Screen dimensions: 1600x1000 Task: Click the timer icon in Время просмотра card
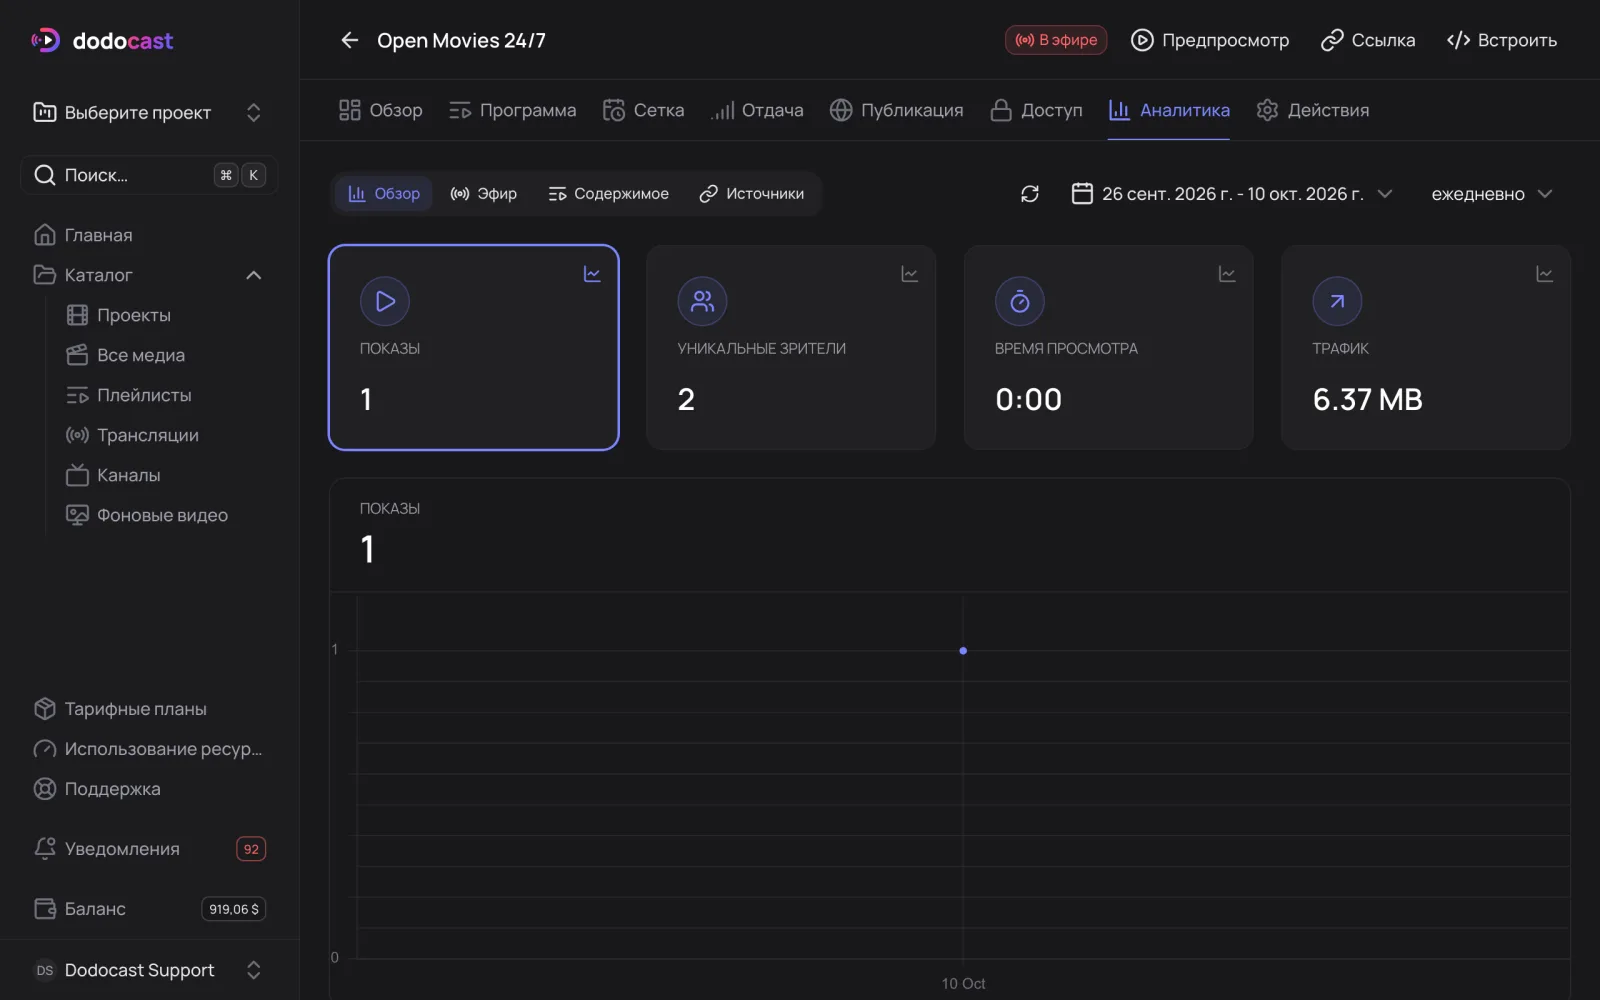pyautogui.click(x=1020, y=301)
